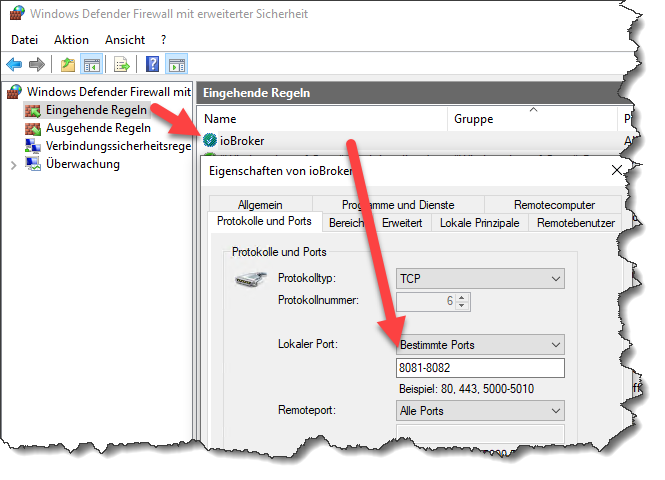
Task: Open the ? help menu
Action: pos(164,40)
